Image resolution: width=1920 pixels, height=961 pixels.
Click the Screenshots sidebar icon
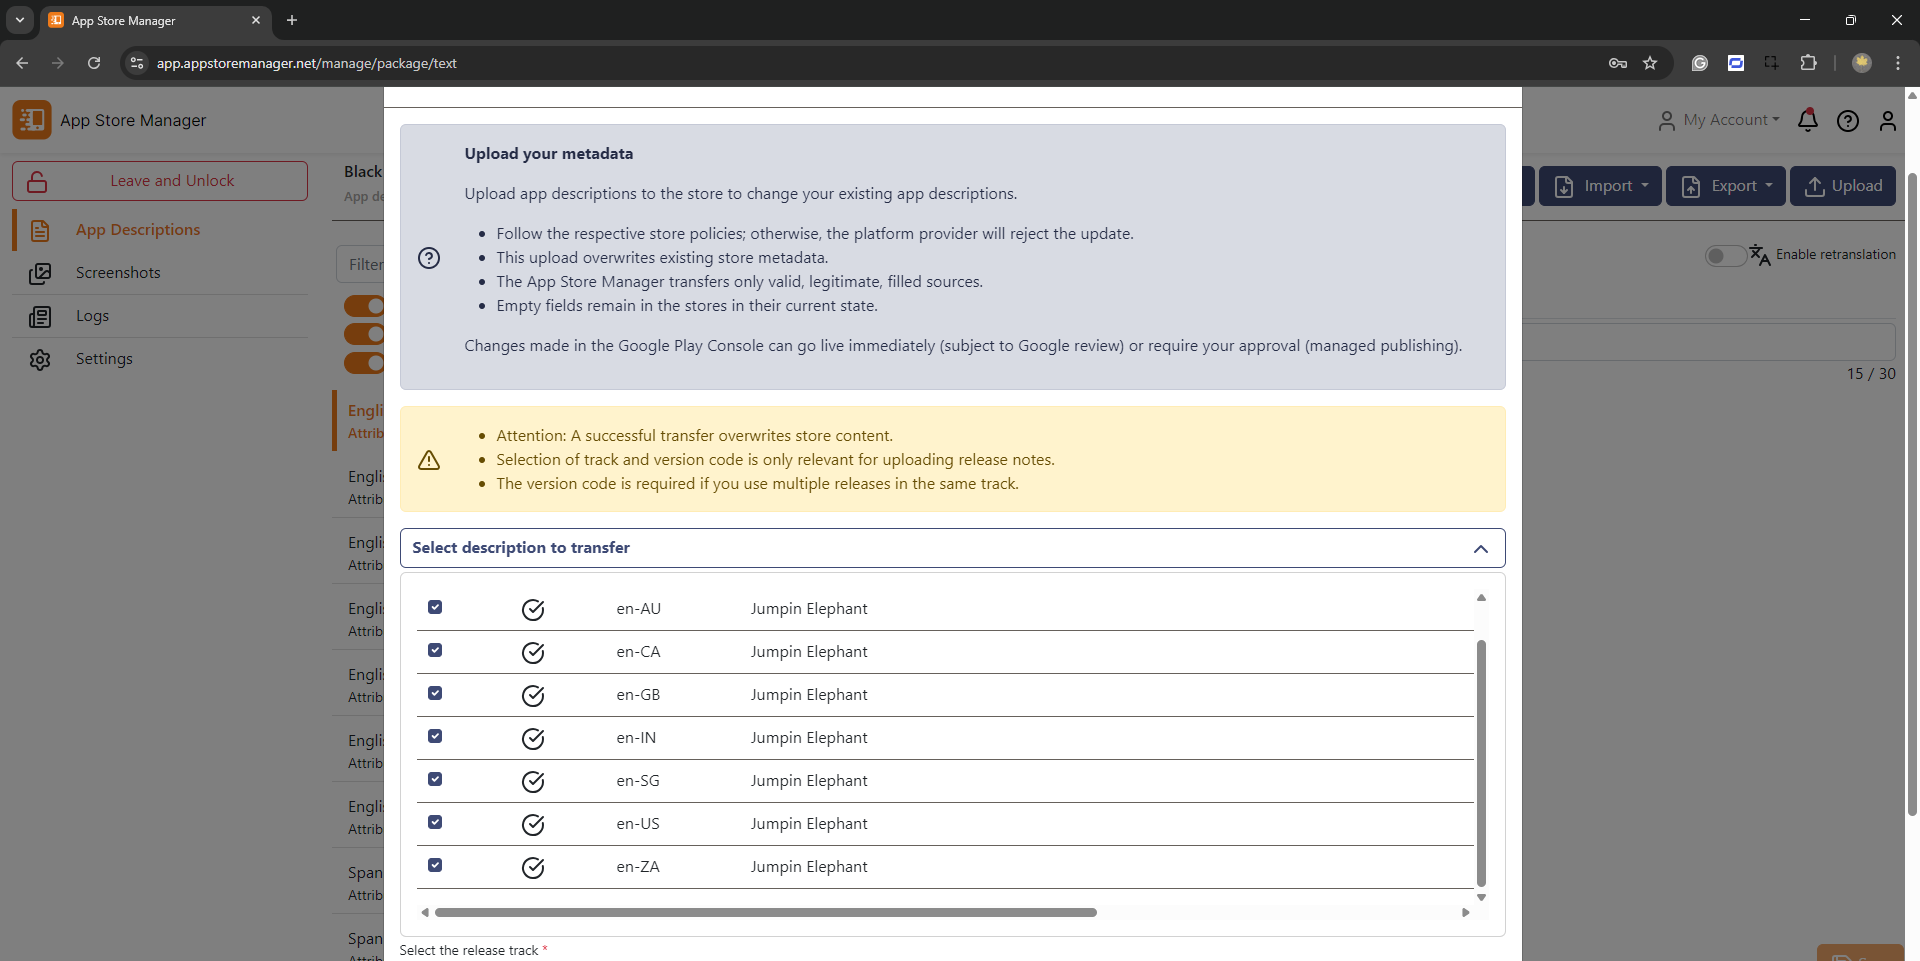tap(40, 273)
